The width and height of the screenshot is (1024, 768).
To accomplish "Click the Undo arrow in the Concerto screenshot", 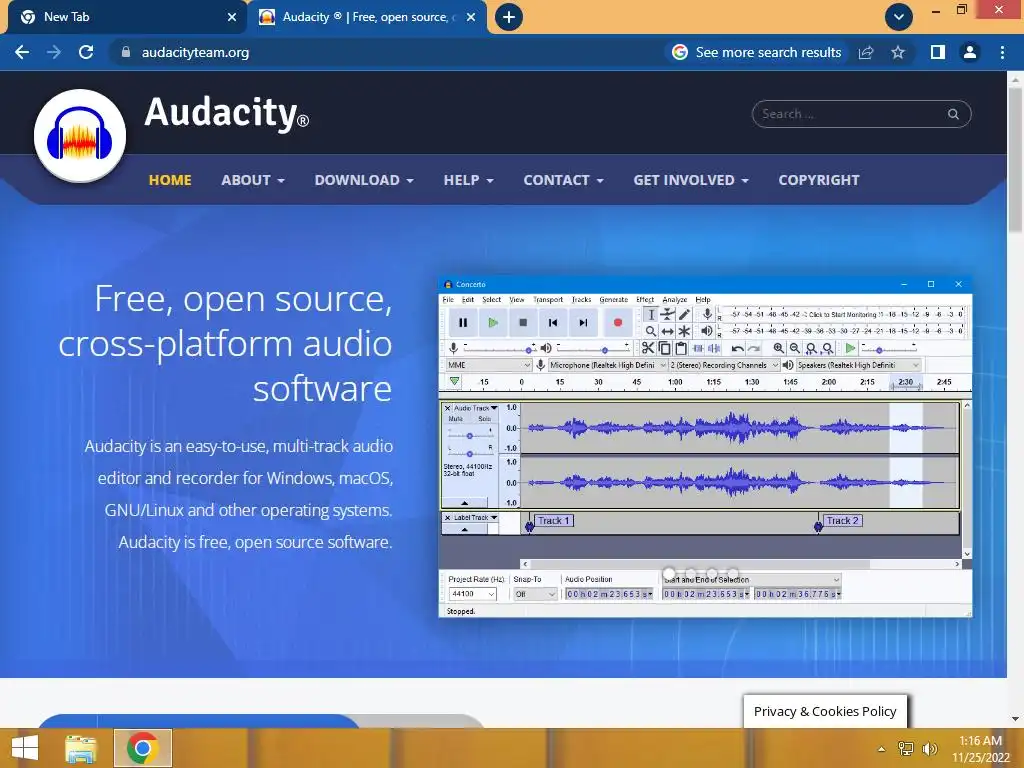I will (737, 349).
